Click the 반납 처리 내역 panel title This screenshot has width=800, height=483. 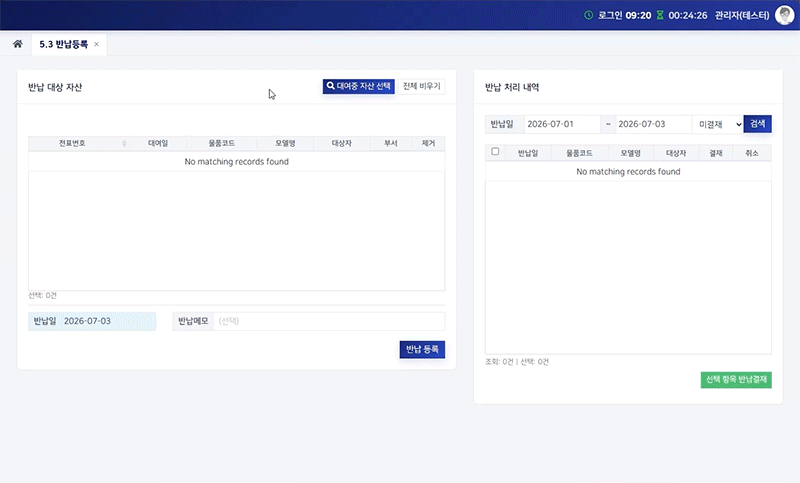click(x=512, y=87)
